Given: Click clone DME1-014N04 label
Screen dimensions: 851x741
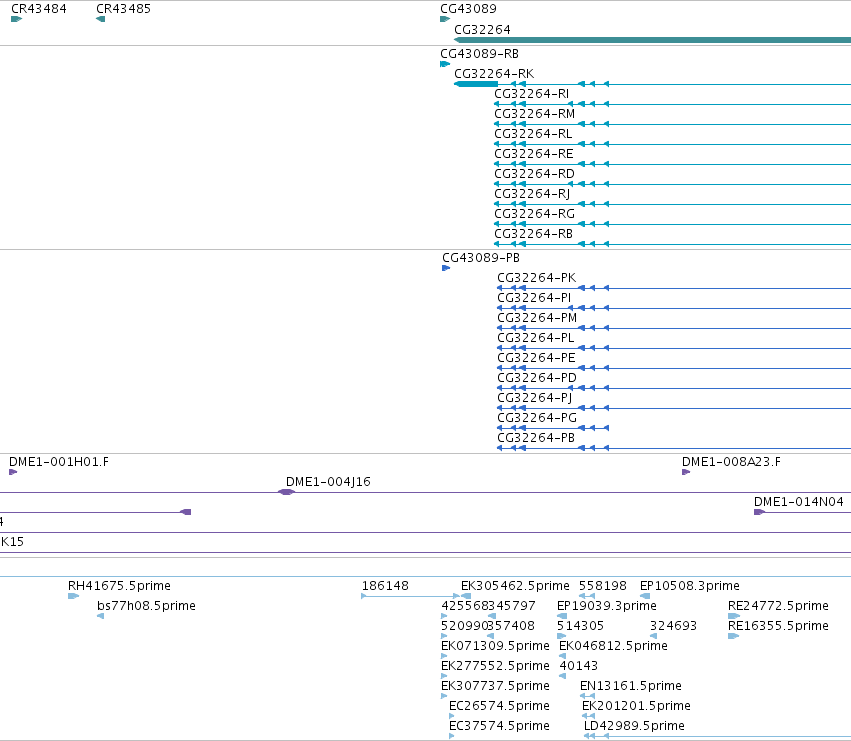Looking at the screenshot, I should coord(799,502).
